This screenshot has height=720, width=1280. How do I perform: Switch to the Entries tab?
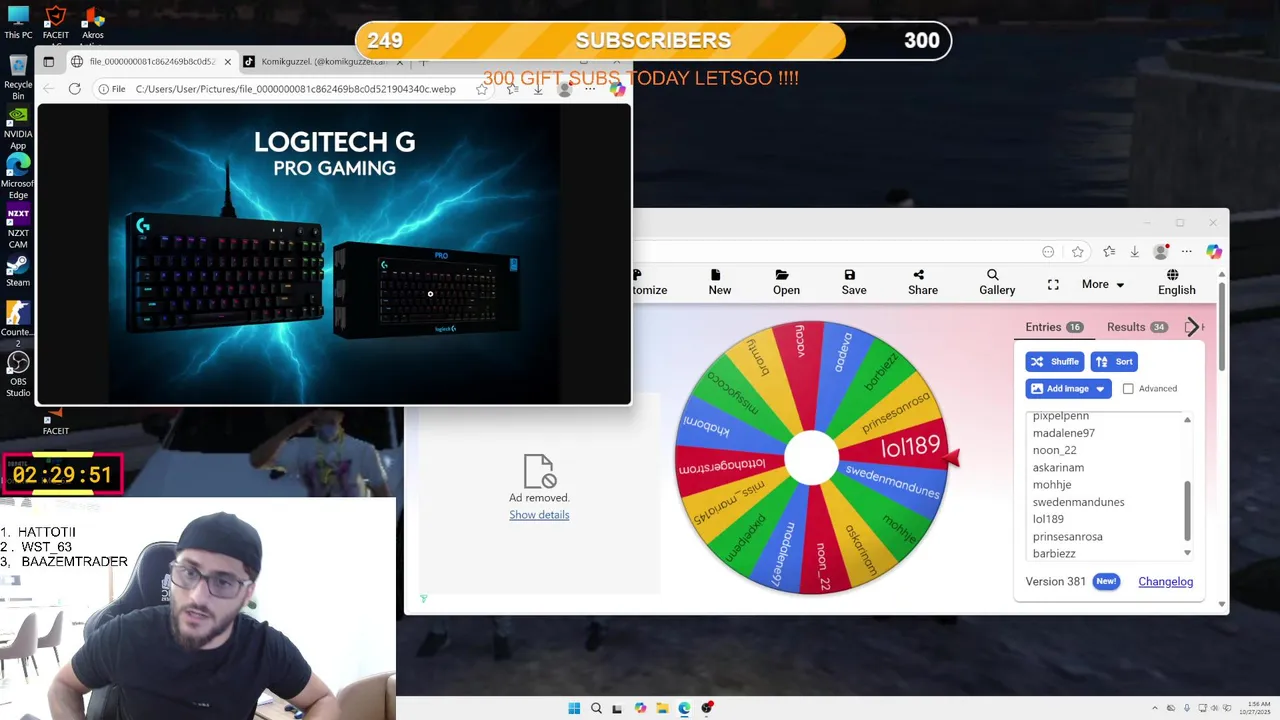pos(1053,327)
